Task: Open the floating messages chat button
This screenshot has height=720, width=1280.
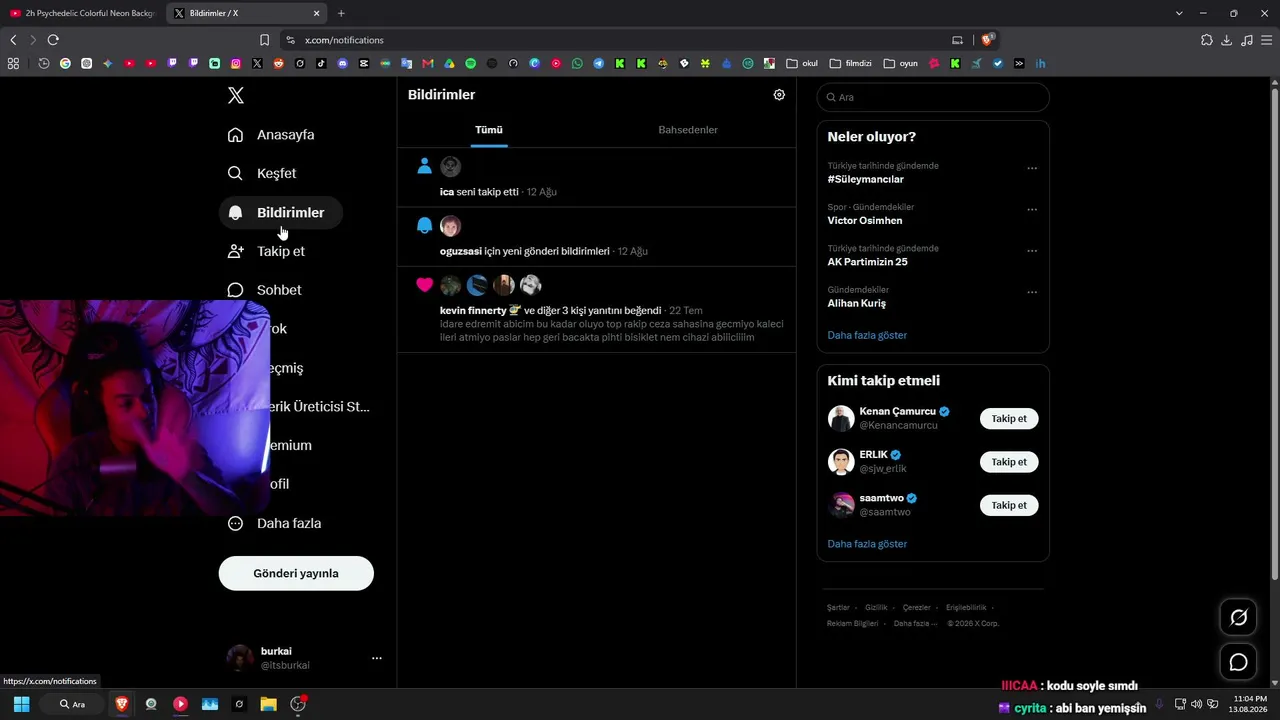Action: click(1238, 662)
